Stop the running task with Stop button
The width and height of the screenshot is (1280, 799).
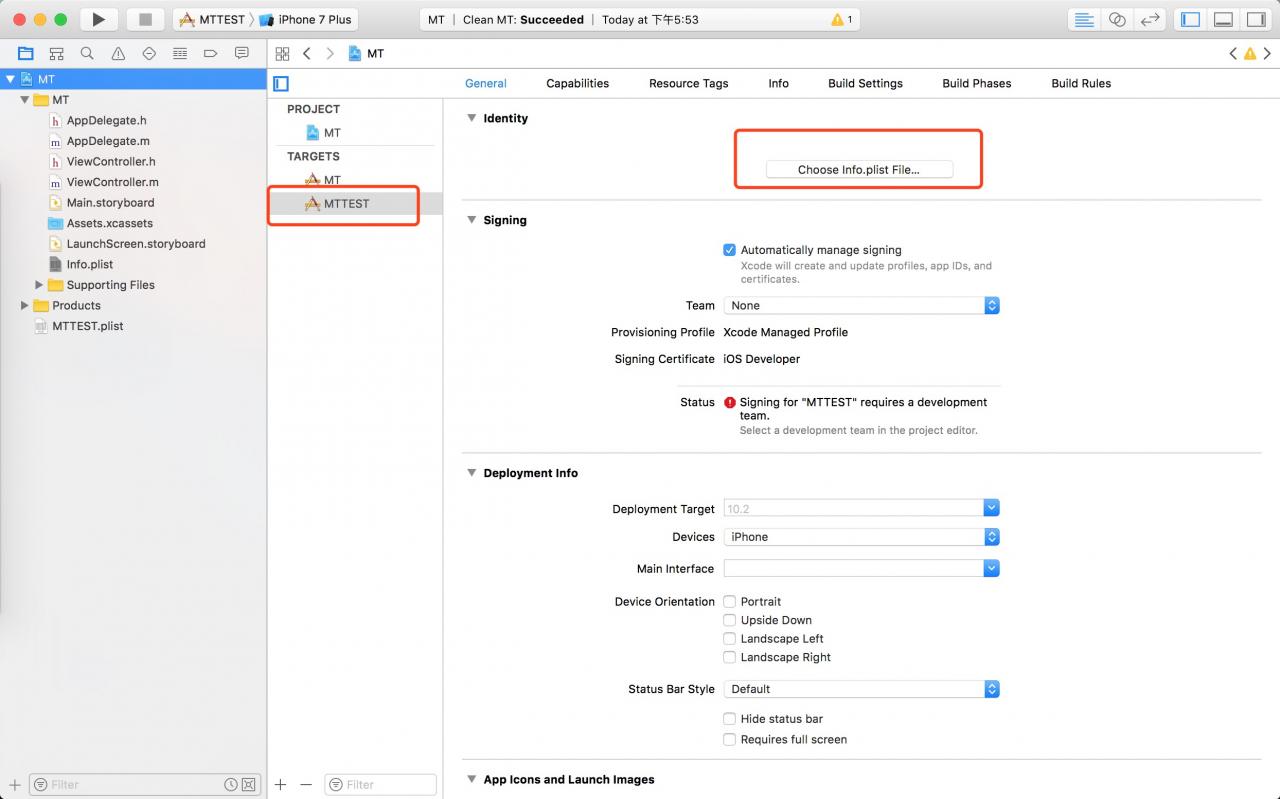pyautogui.click(x=145, y=19)
